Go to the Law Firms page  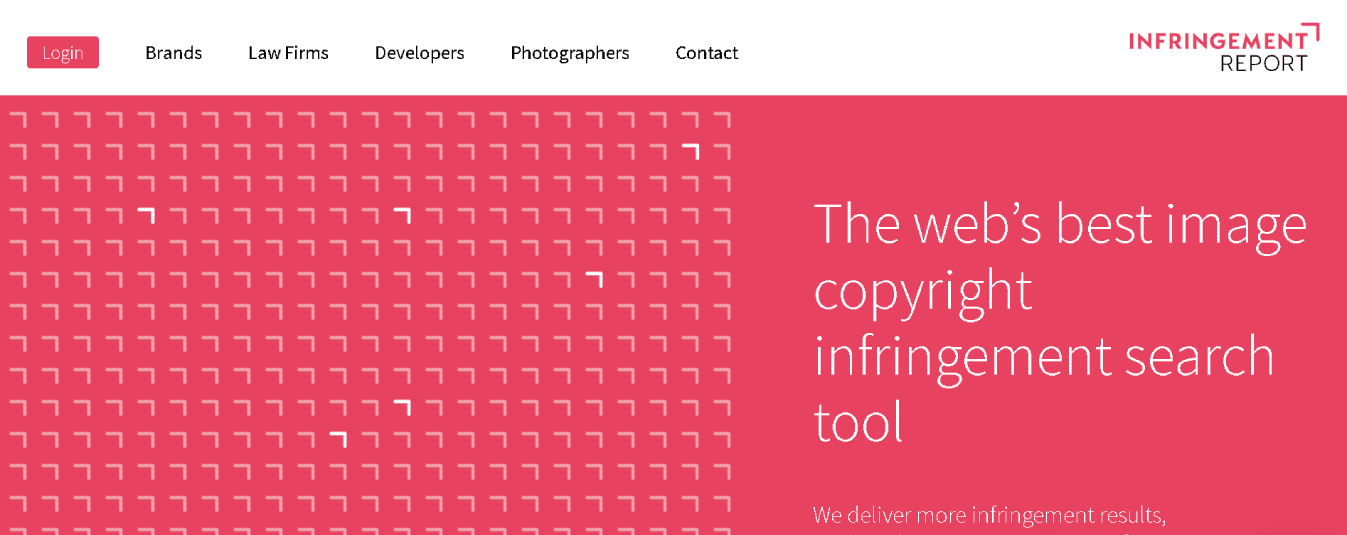pyautogui.click(x=288, y=53)
